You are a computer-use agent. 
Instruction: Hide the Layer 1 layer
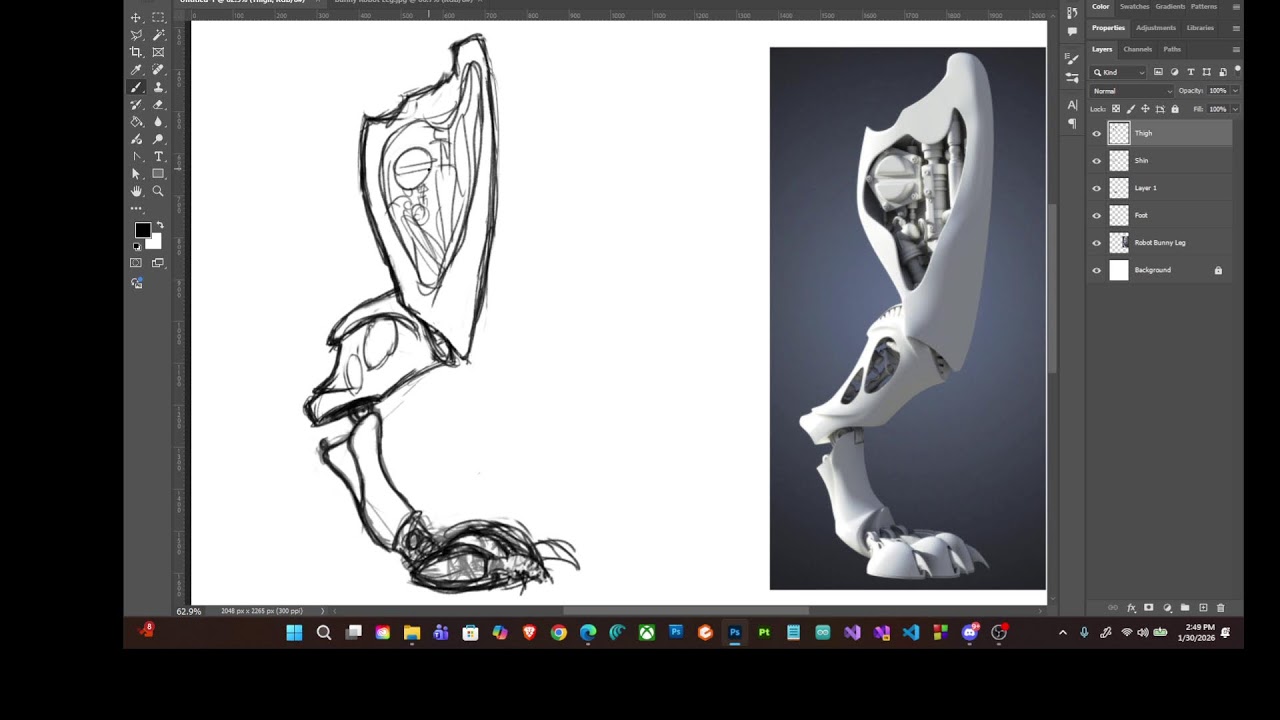[x=1097, y=188]
